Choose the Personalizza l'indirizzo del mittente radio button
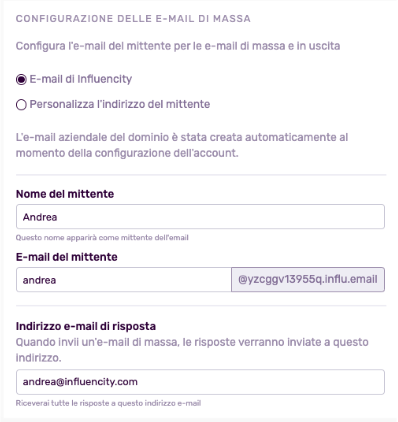 [x=21, y=105]
